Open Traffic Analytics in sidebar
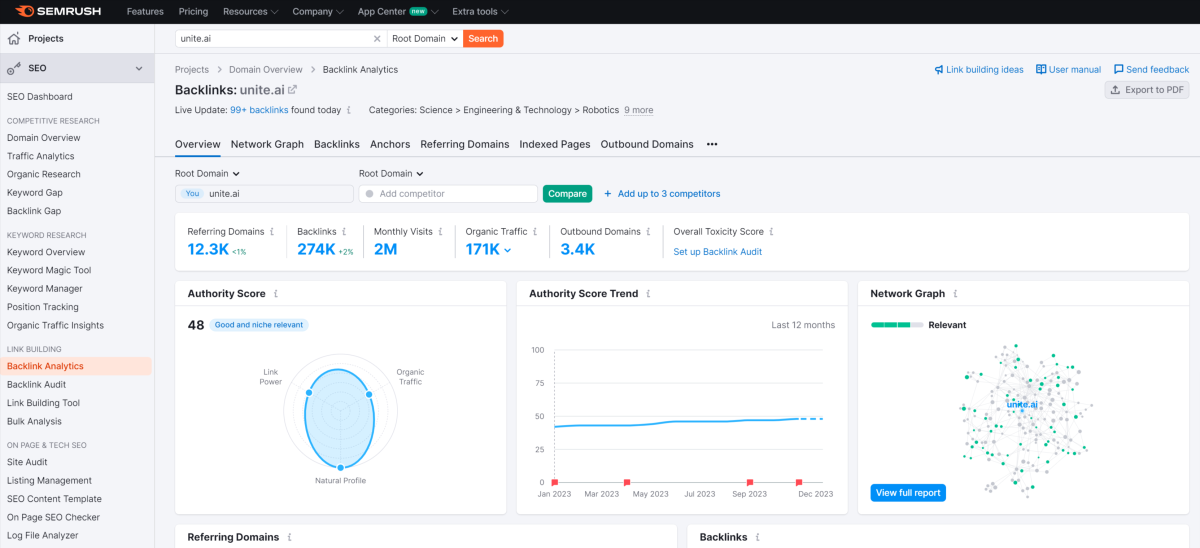Image resolution: width=1200 pixels, height=548 pixels. [x=41, y=156]
